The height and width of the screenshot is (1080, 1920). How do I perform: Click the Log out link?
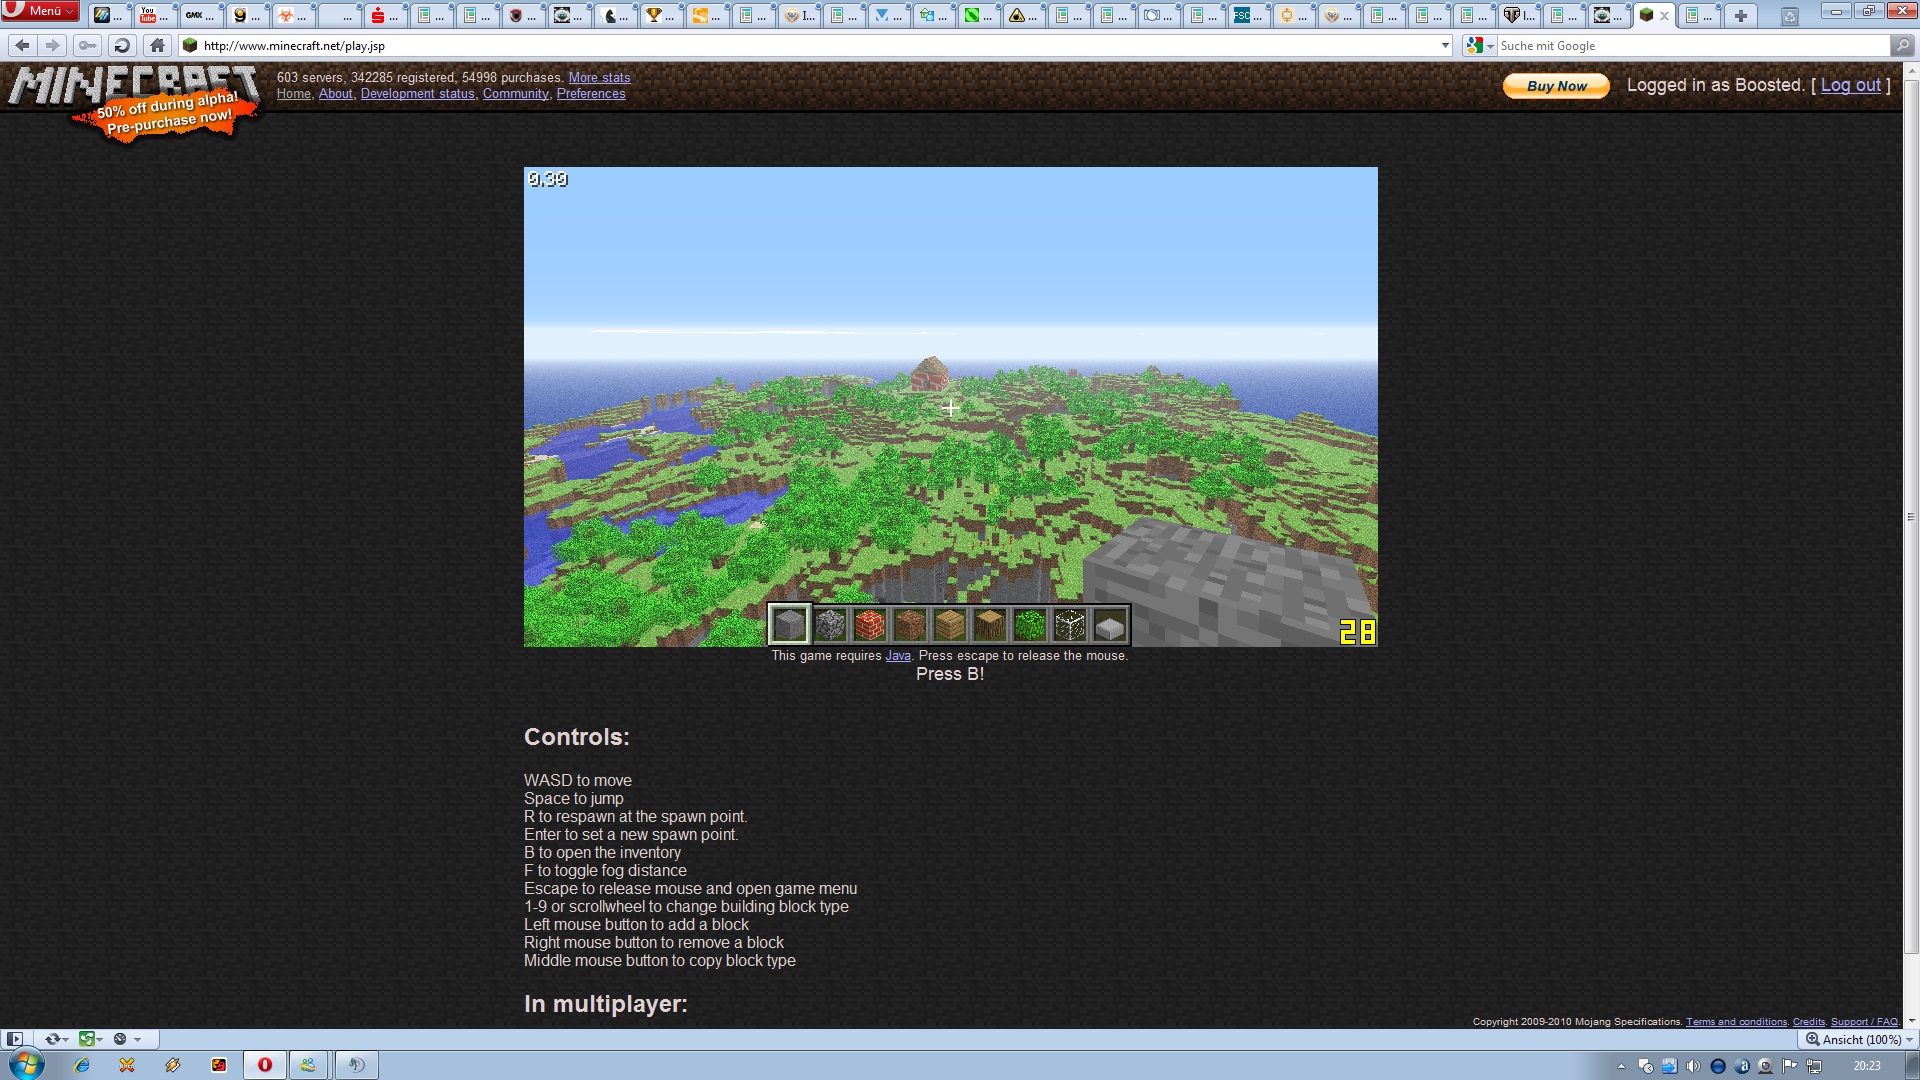point(1850,86)
